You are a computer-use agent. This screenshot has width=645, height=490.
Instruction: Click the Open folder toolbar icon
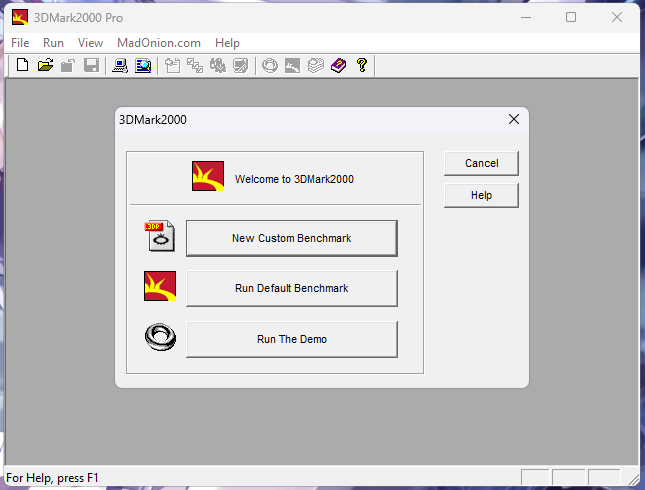click(x=45, y=65)
